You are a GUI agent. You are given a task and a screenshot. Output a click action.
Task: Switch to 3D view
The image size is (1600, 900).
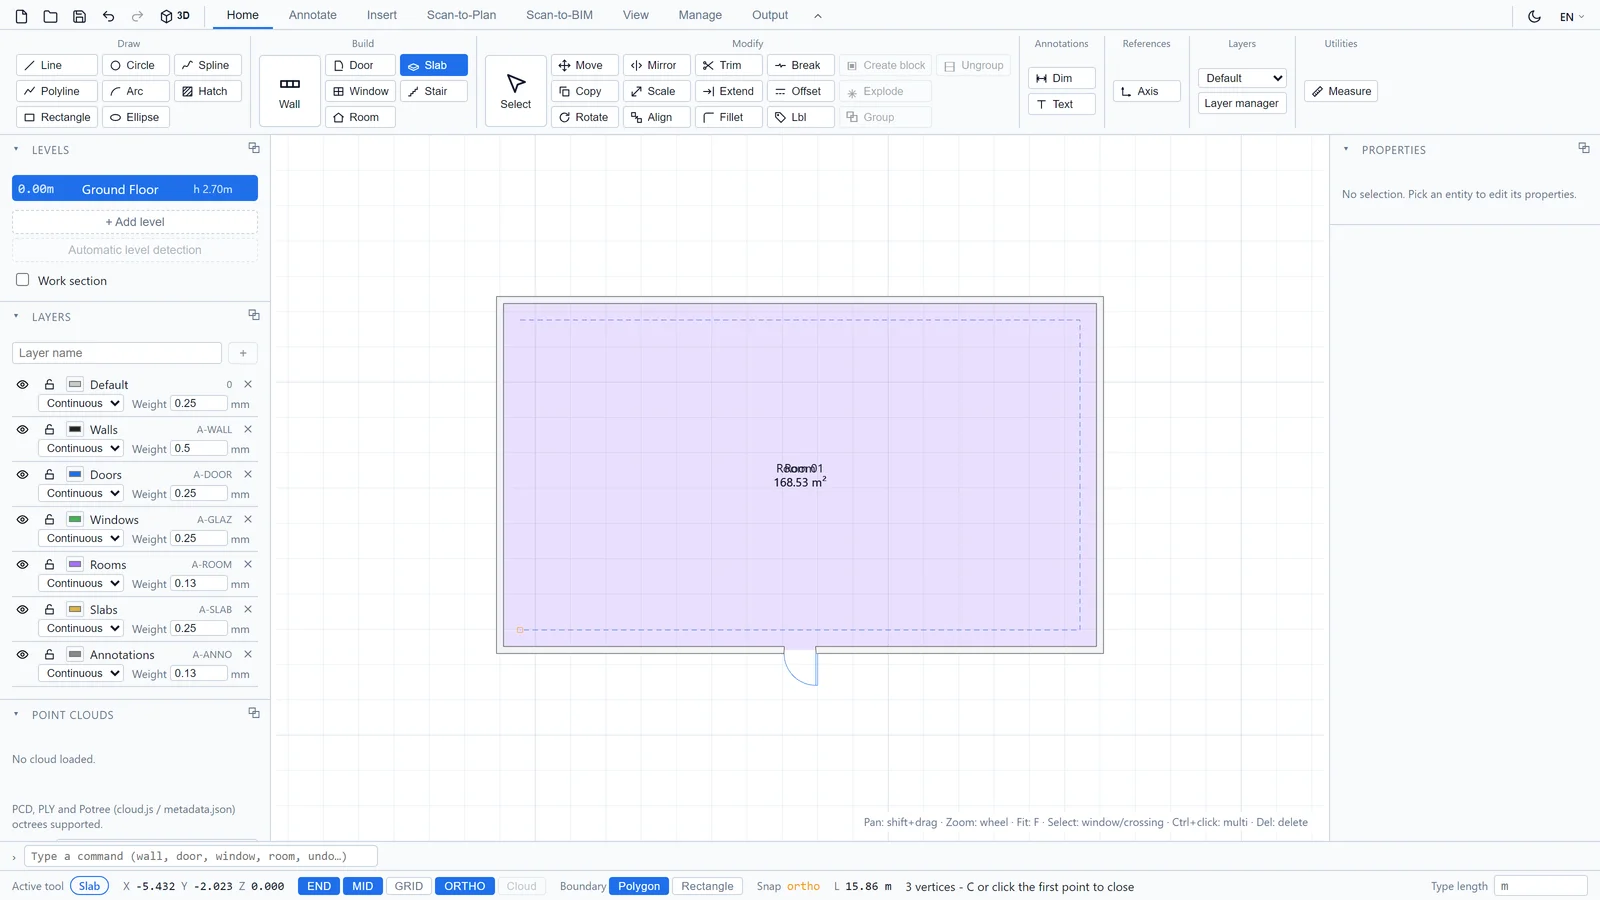[175, 16]
